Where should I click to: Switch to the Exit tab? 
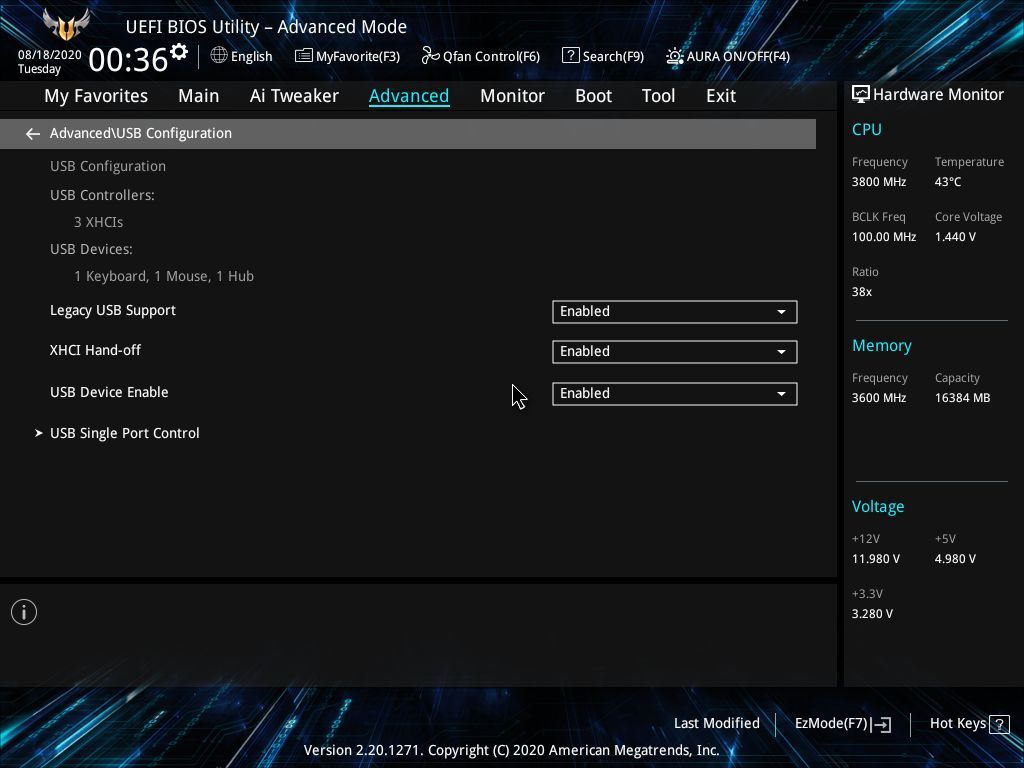coord(721,96)
